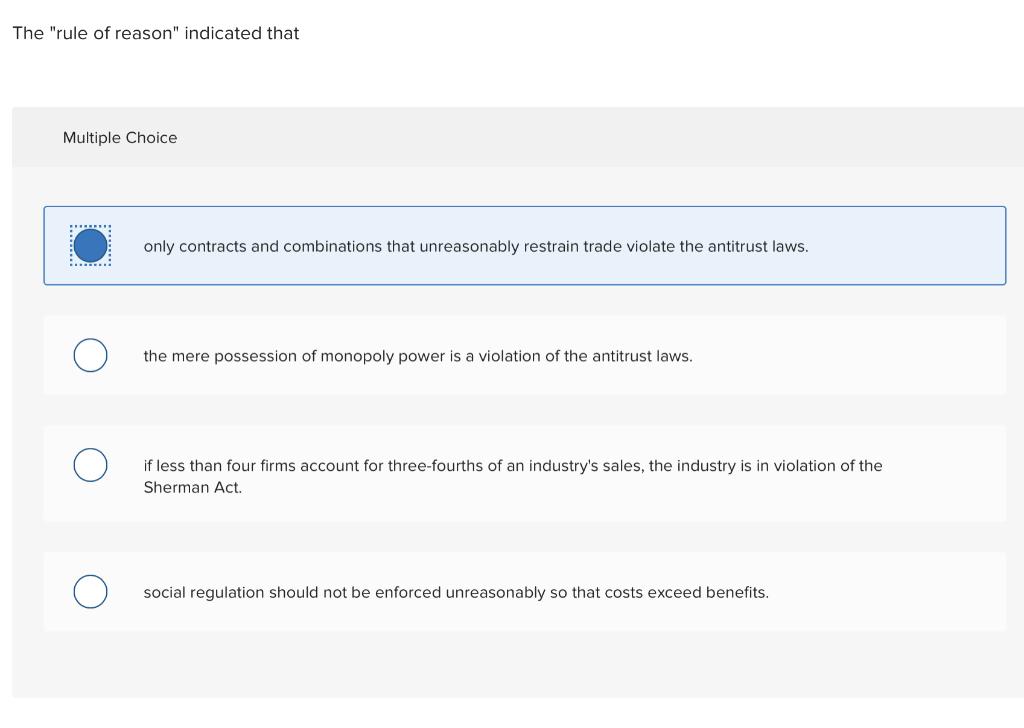
Task: Select the Sherman Act answer radio button
Action: [x=90, y=464]
